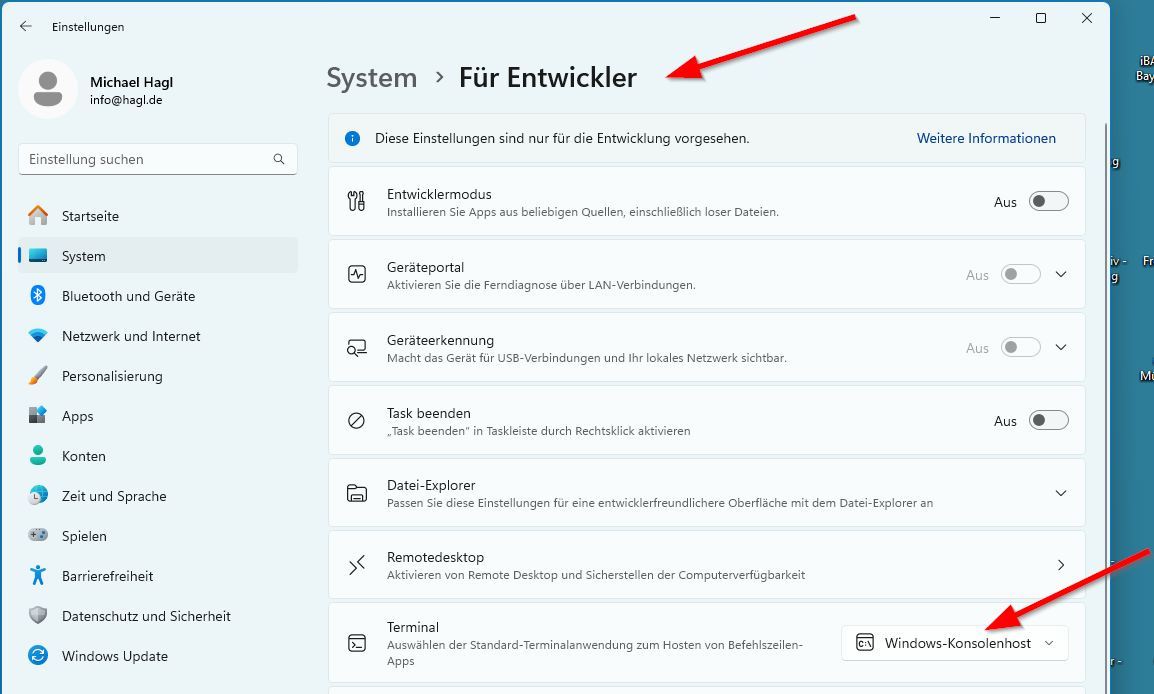This screenshot has width=1154, height=694.
Task: Open the Terminal Windows-Konsolenhost dropdown
Action: pos(955,643)
